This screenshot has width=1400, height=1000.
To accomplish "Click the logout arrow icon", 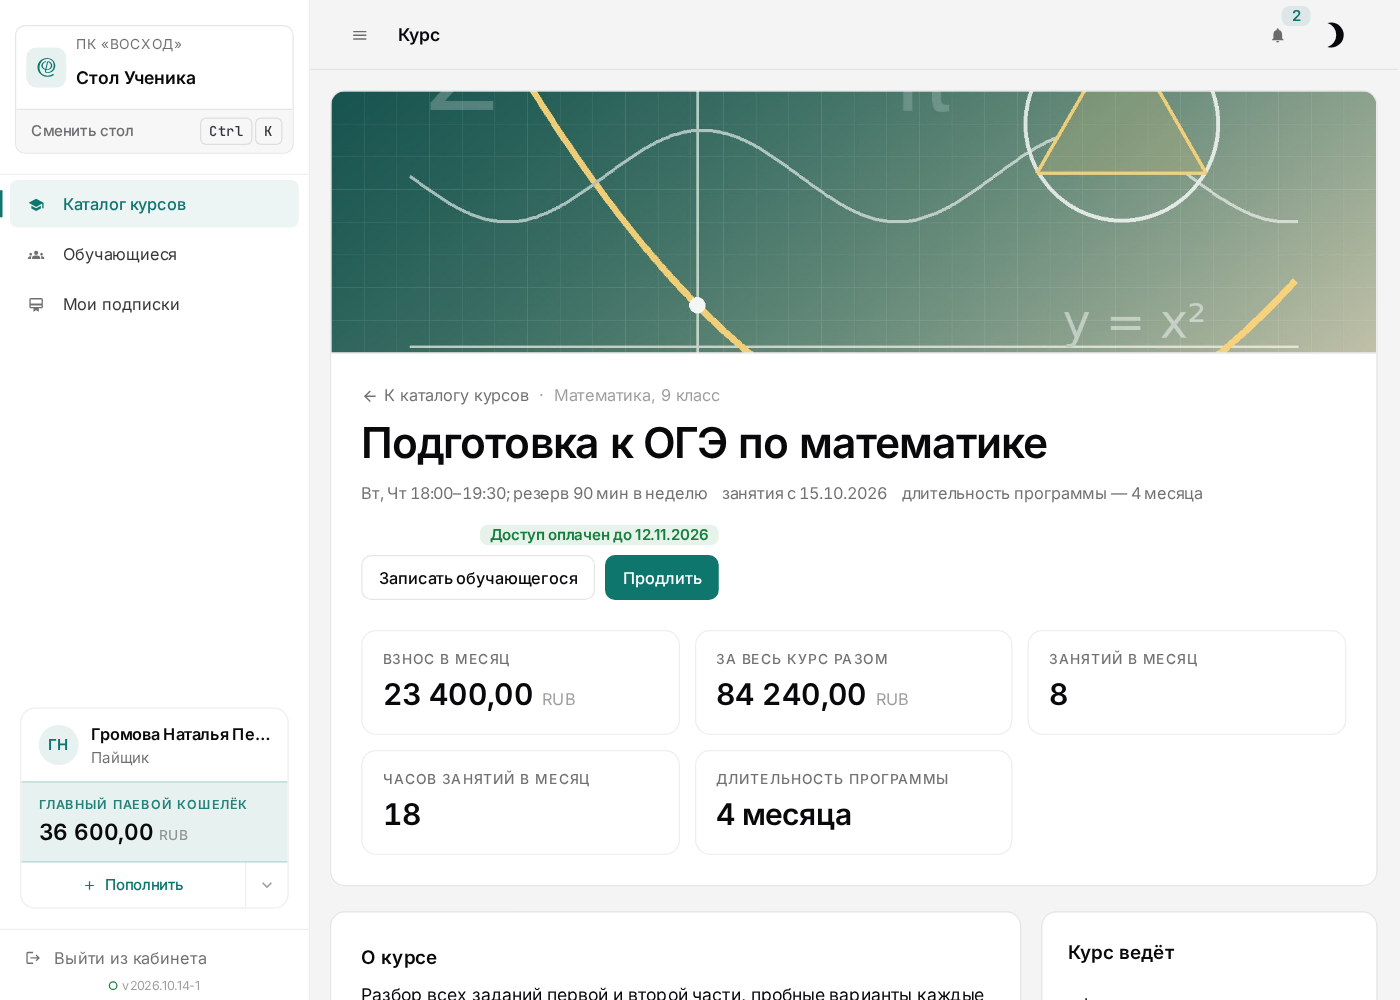I will tap(33, 958).
